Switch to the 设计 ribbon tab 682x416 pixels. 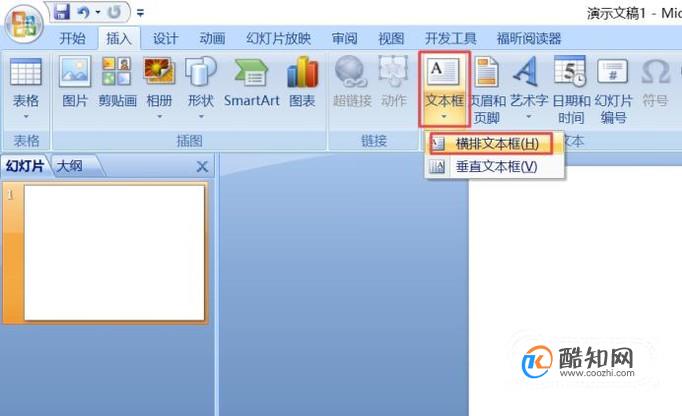[166, 38]
